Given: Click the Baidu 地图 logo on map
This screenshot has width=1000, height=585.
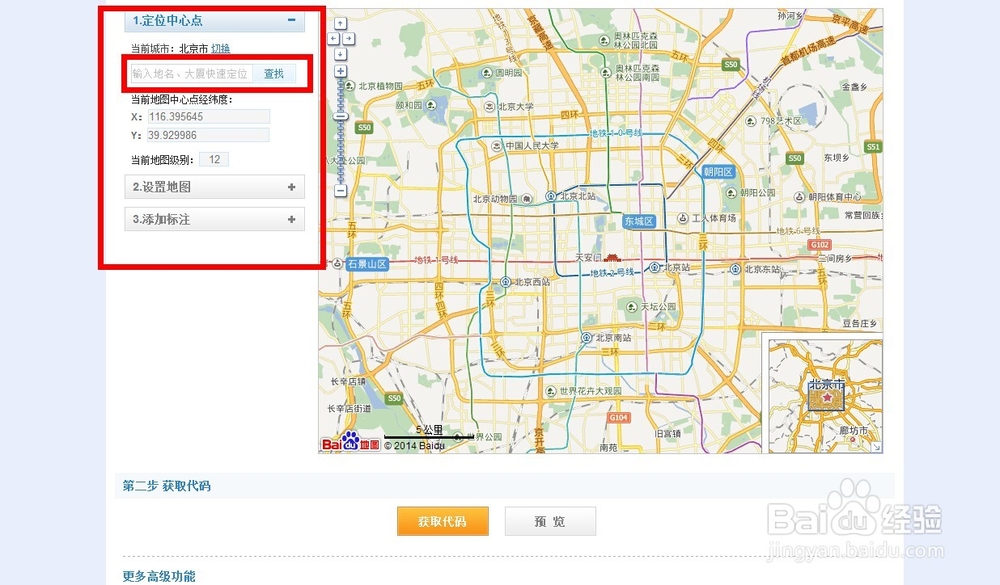Looking at the screenshot, I should [351, 441].
